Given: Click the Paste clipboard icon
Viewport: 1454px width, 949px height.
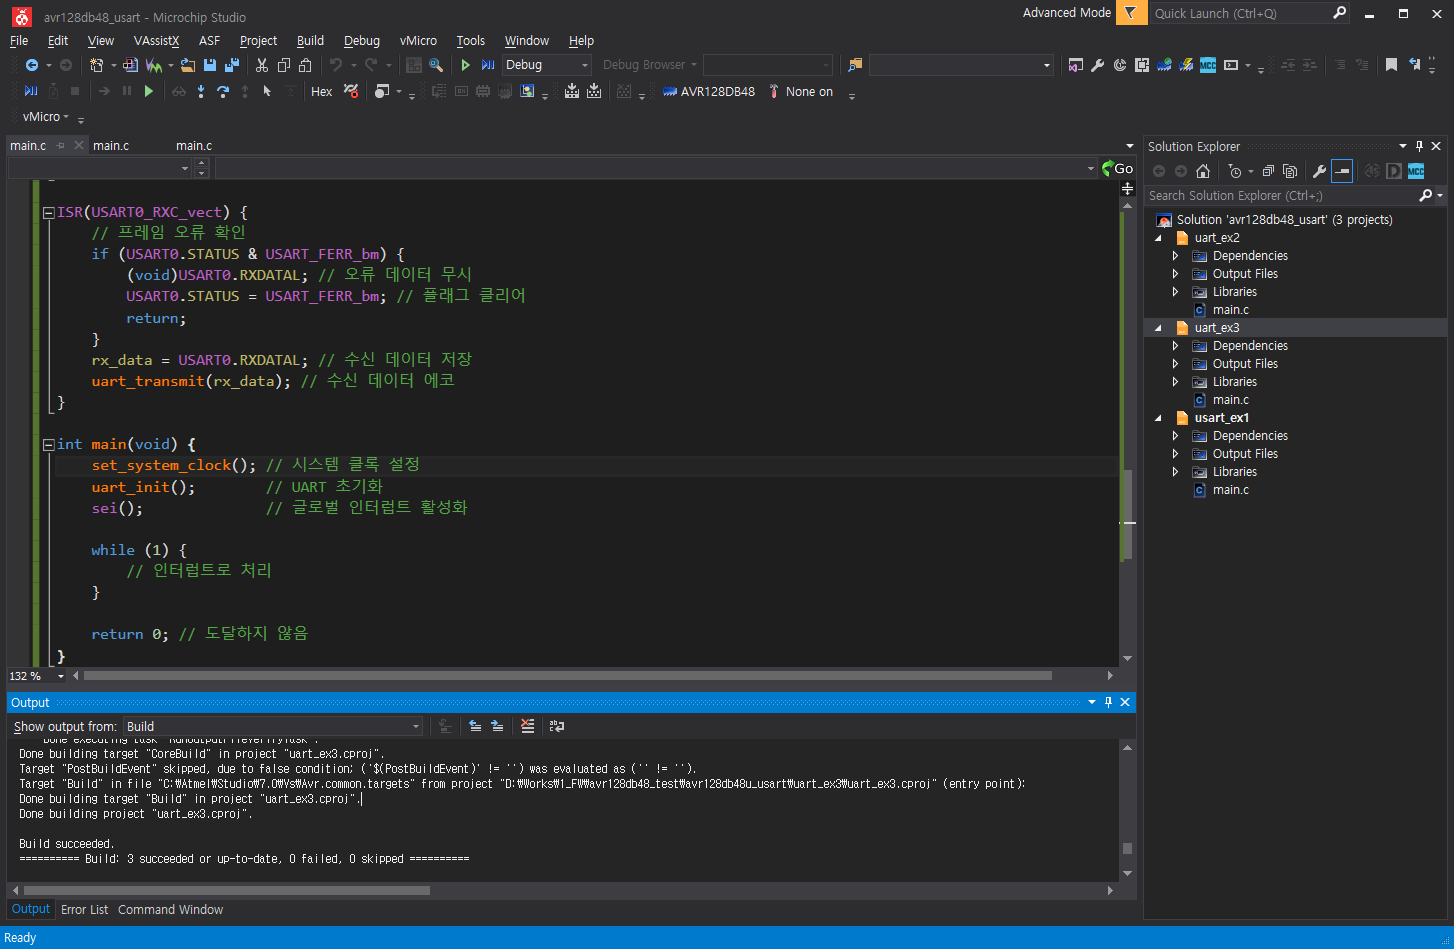Looking at the screenshot, I should click(x=305, y=65).
